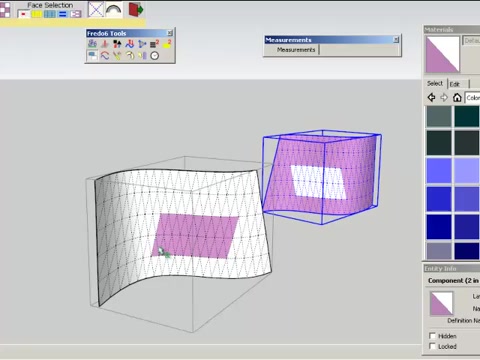Choose the yellow Face Selection mode
This screenshot has height=360, width=480.
[x=37, y=14]
